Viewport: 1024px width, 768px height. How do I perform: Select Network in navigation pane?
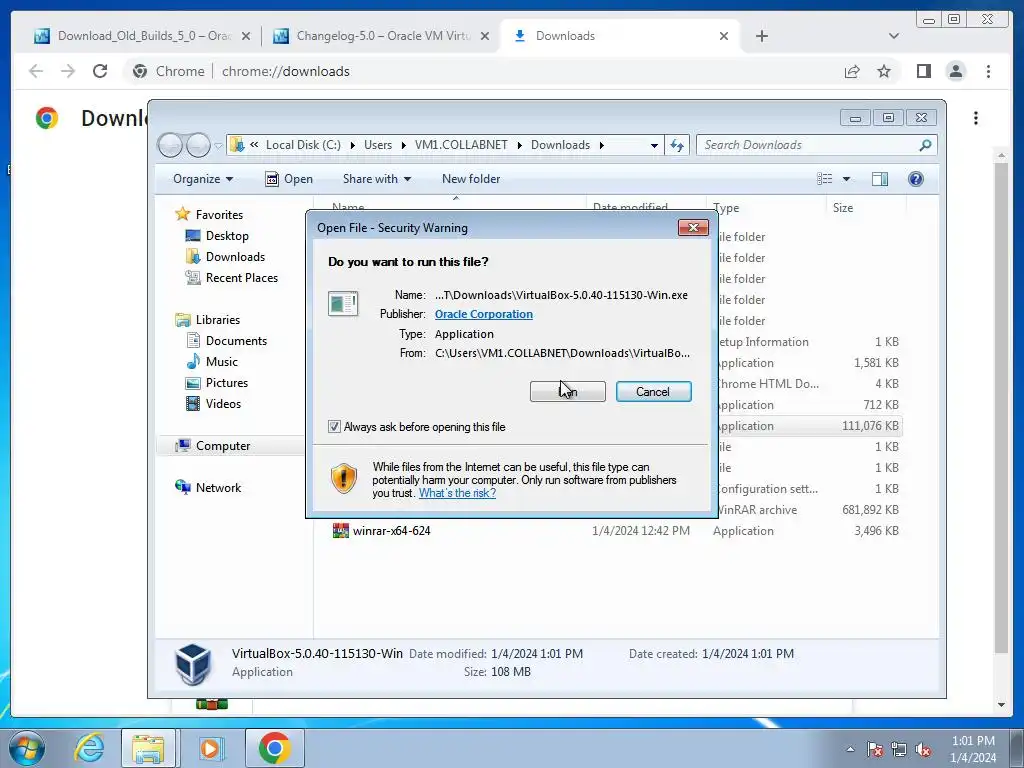[x=218, y=488]
